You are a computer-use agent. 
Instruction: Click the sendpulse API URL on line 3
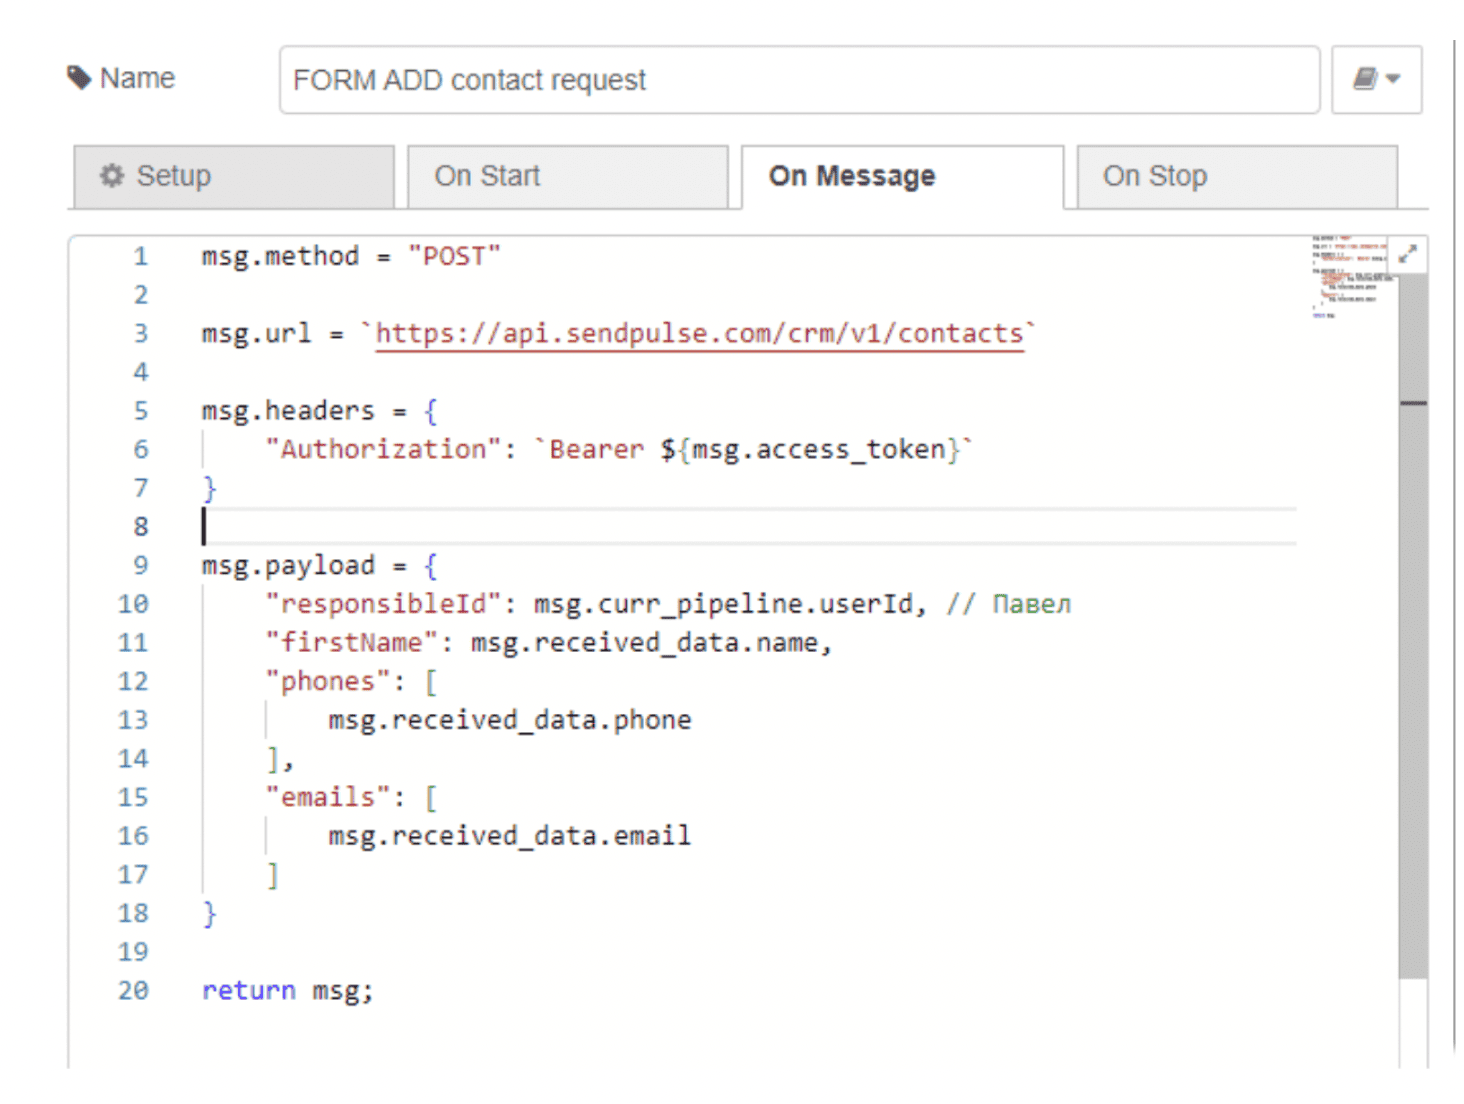coord(699,333)
